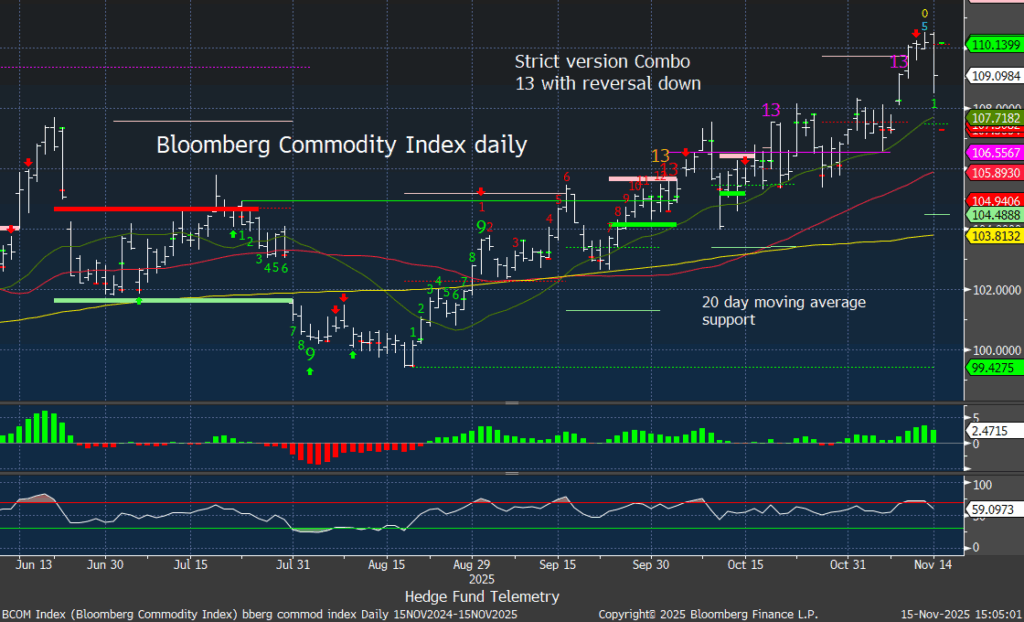
Task: Click the Hedge Fund Telemetry label
Action: [x=482, y=596]
